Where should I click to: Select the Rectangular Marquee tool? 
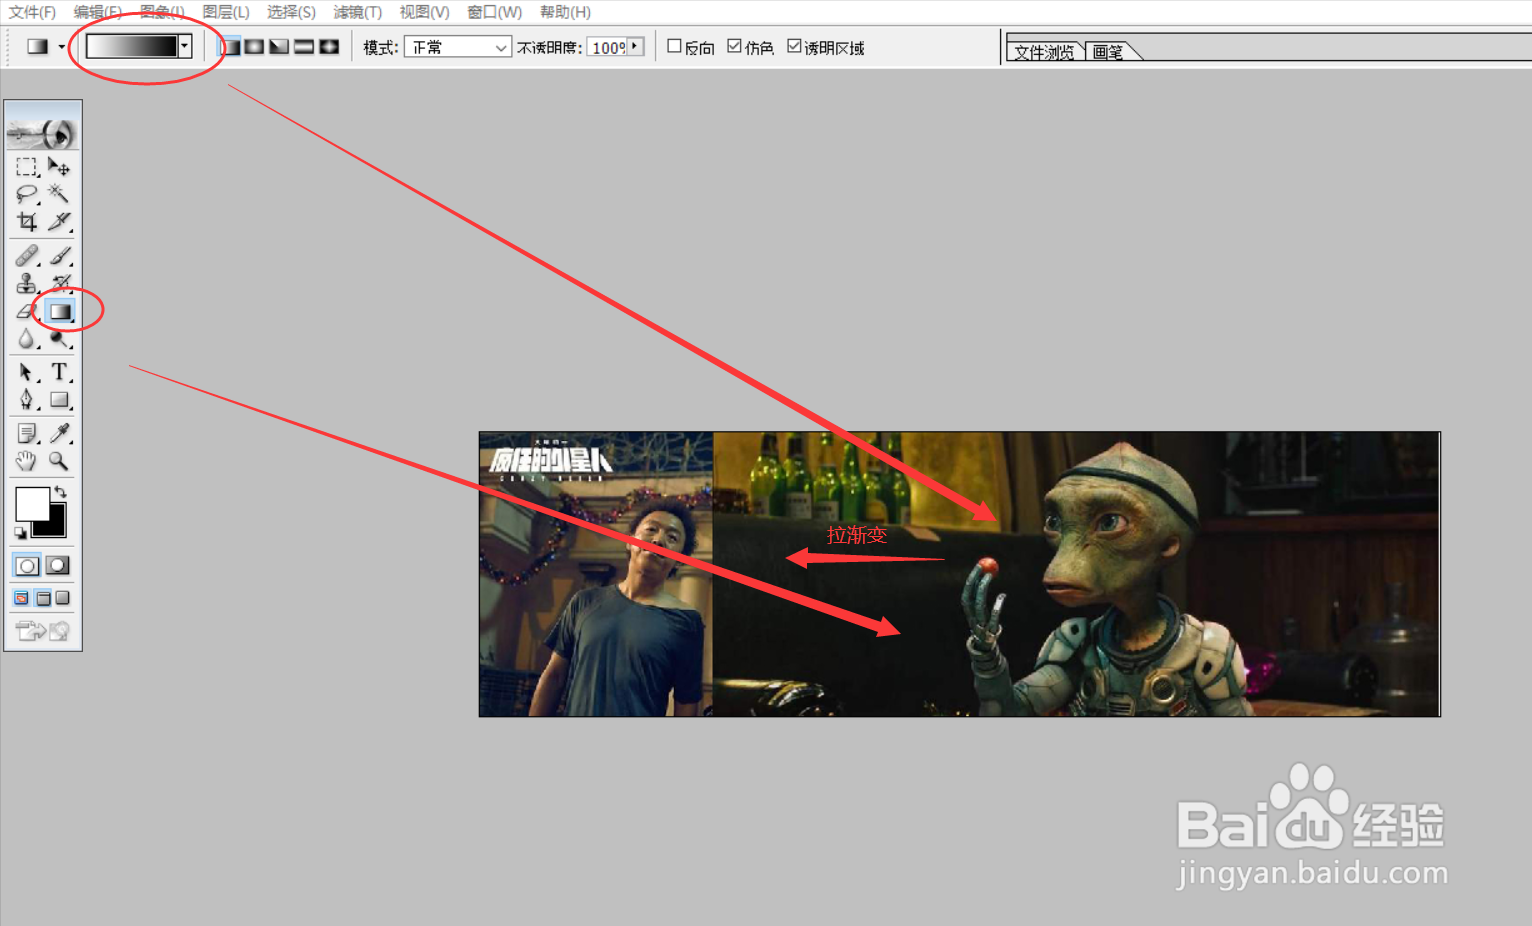click(x=27, y=166)
